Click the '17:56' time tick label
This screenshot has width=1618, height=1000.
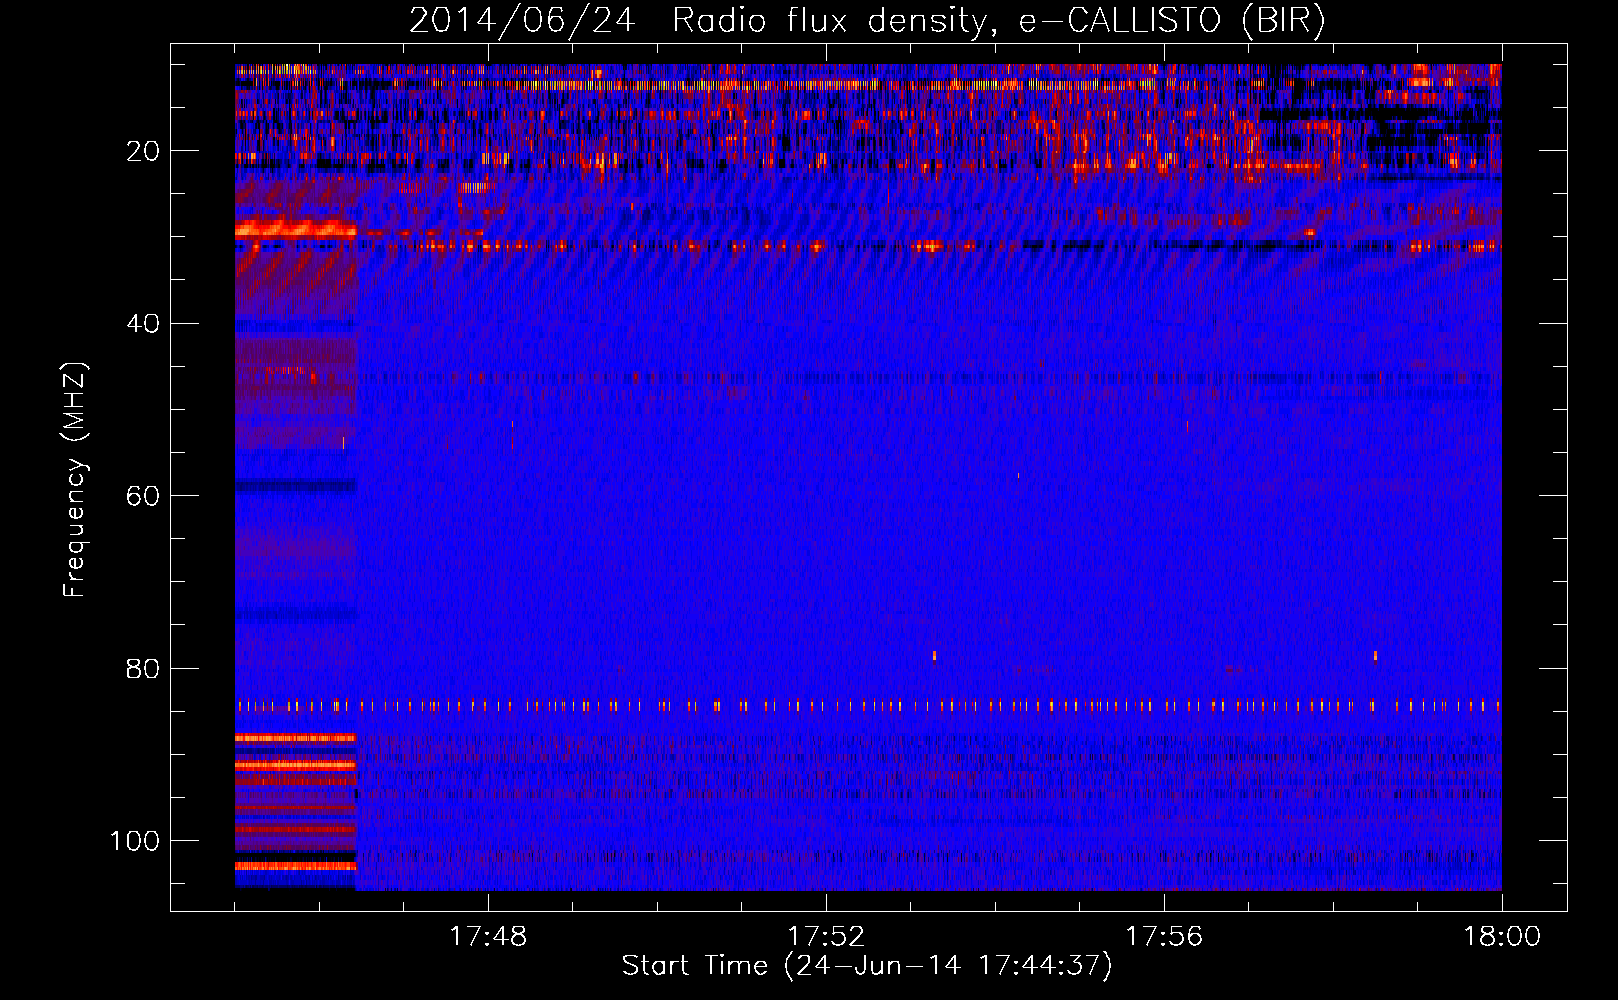[1164, 937]
